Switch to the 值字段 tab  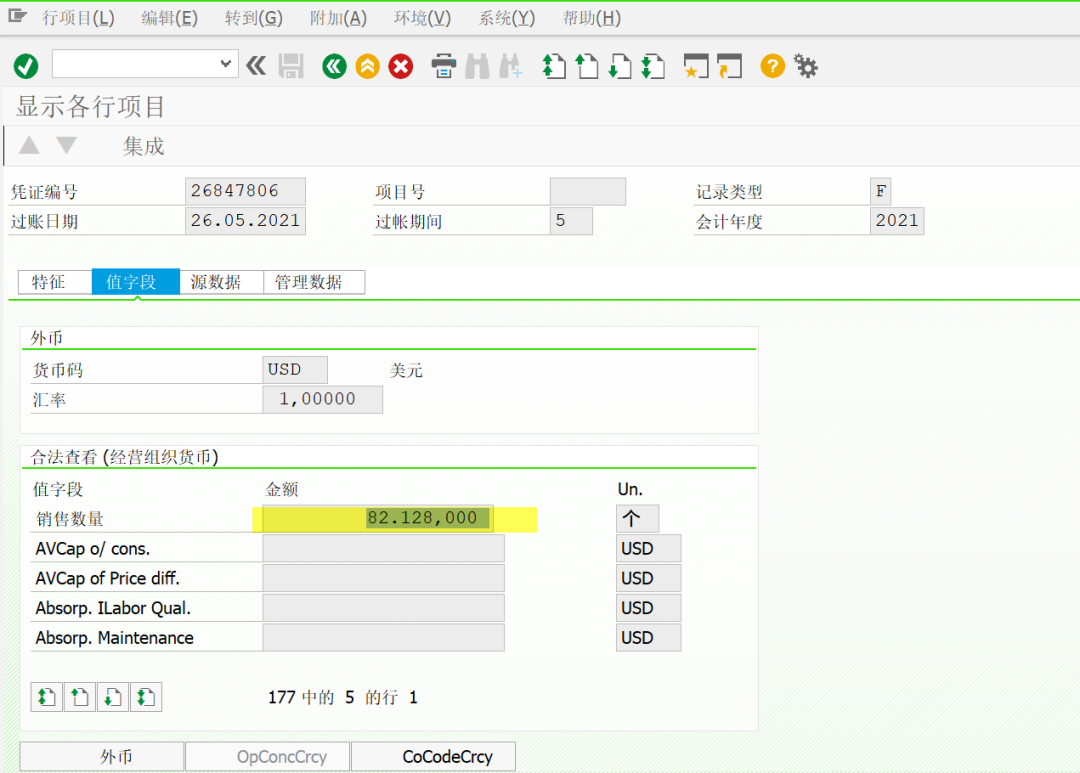click(136, 282)
